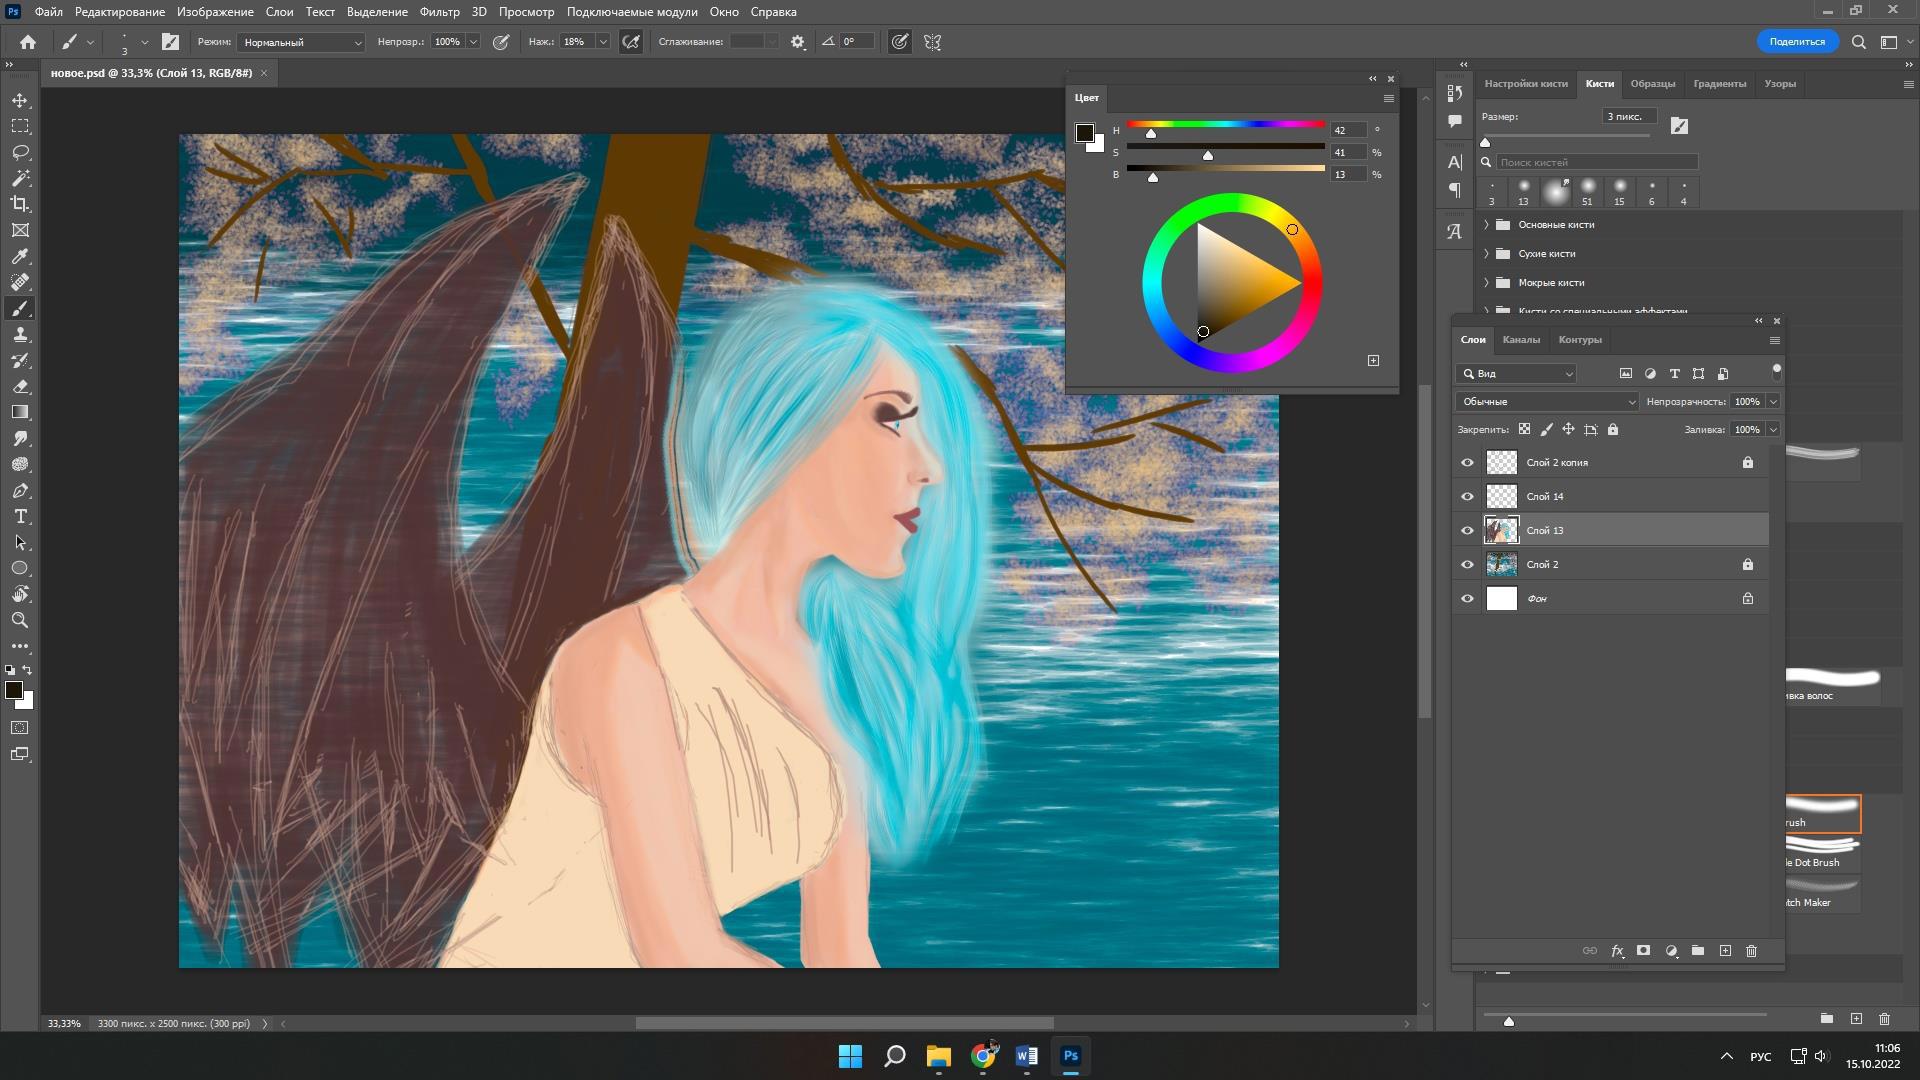Hide the Слой 14 layer

[x=1467, y=497]
